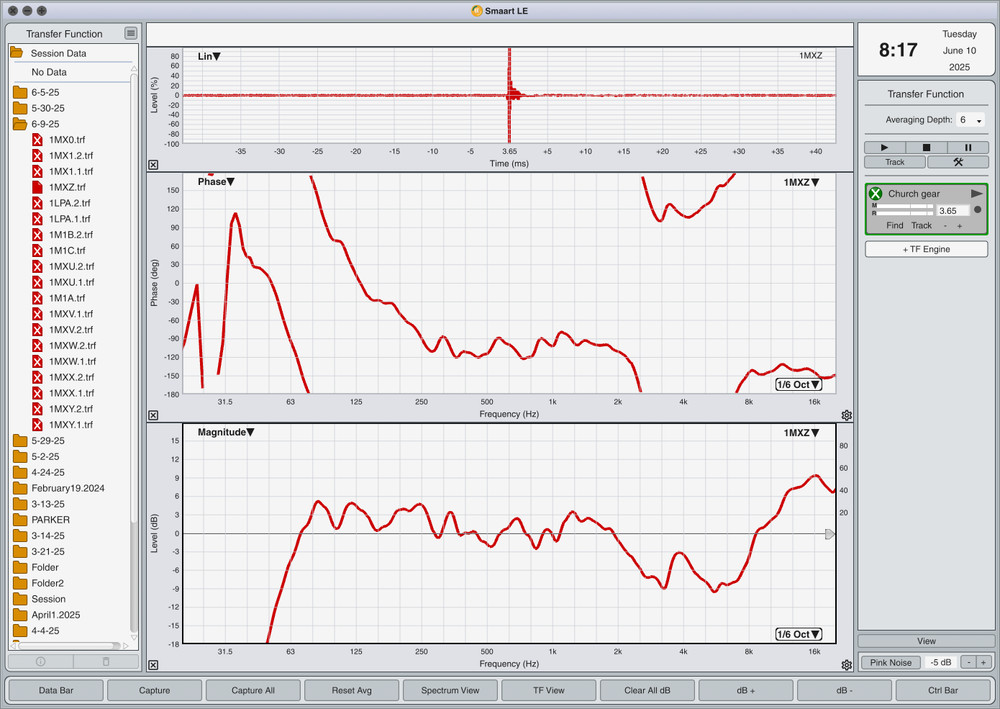Click the info icon at the sidebar bottom

click(x=40, y=661)
